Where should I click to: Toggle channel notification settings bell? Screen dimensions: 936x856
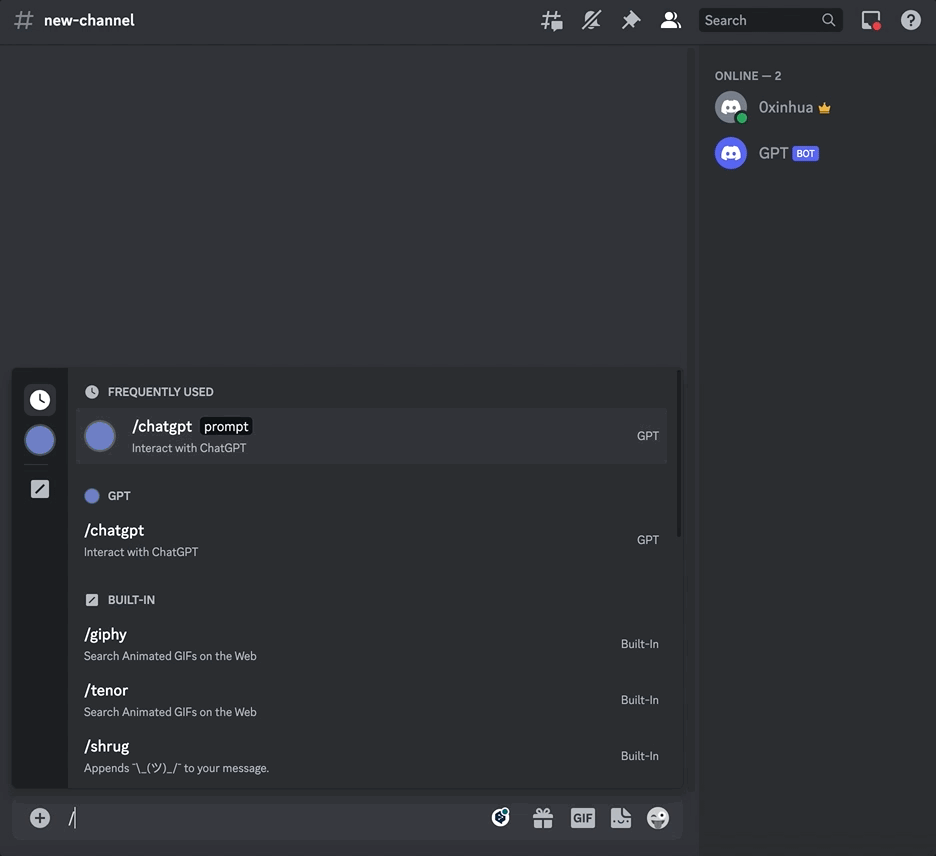(591, 20)
